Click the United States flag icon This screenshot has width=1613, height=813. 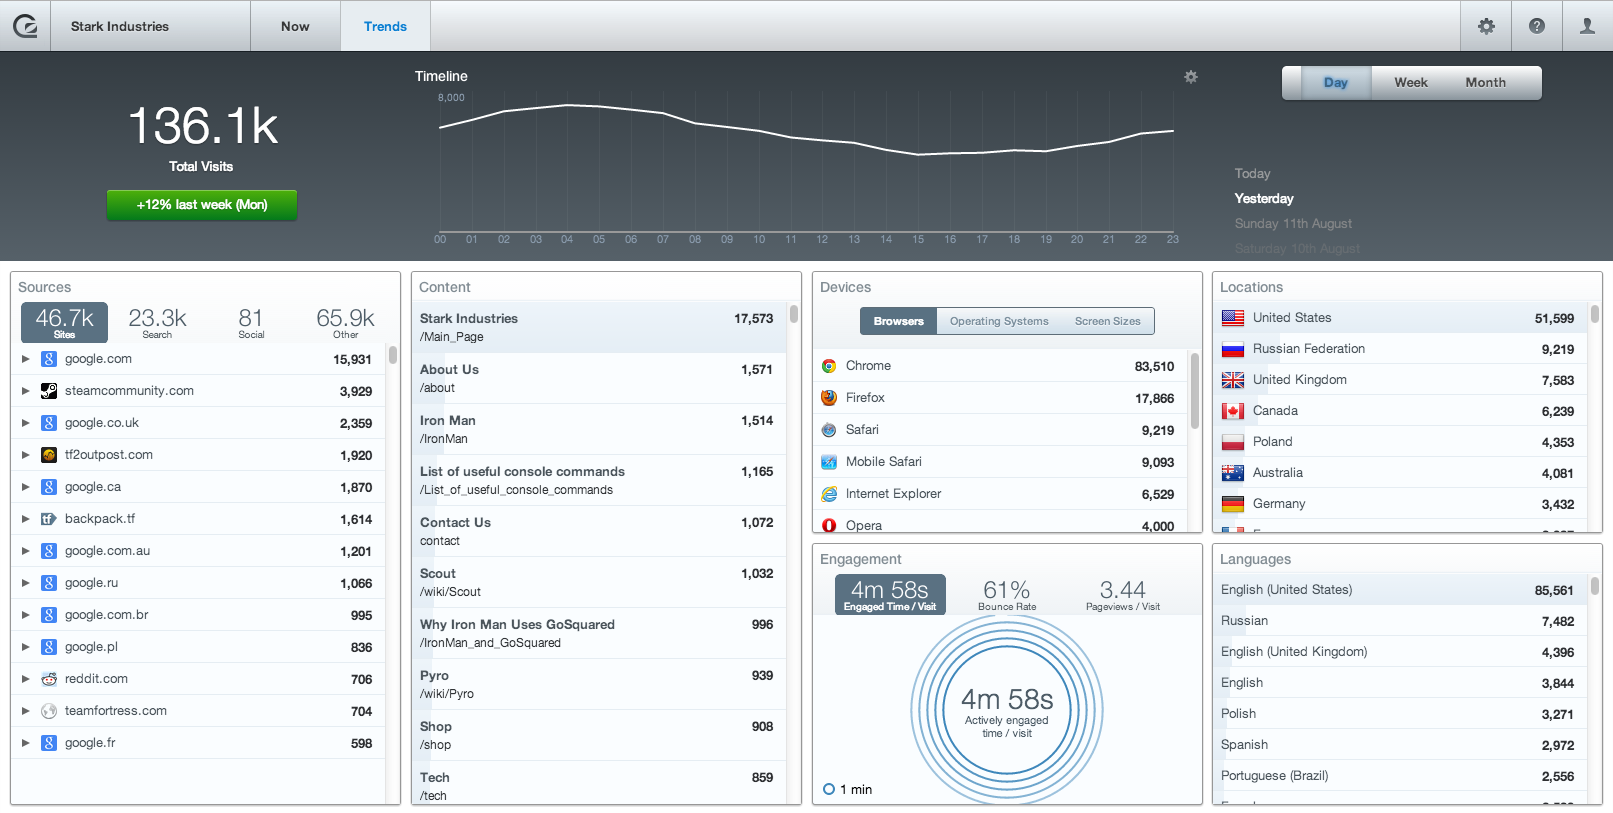(x=1233, y=318)
